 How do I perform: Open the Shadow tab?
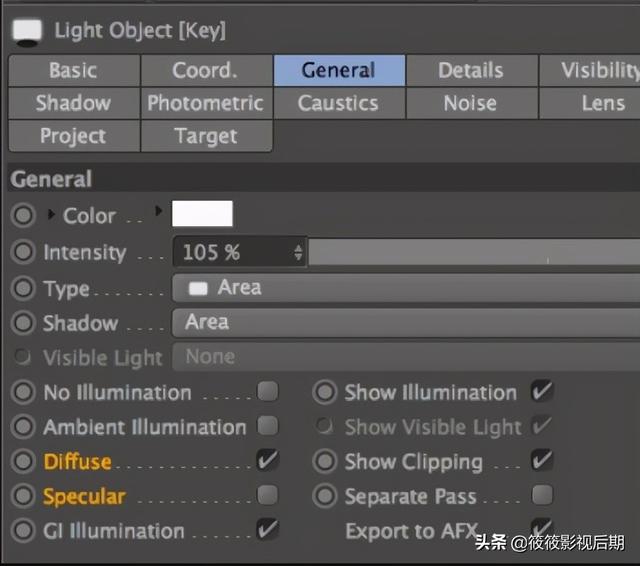coord(74,103)
